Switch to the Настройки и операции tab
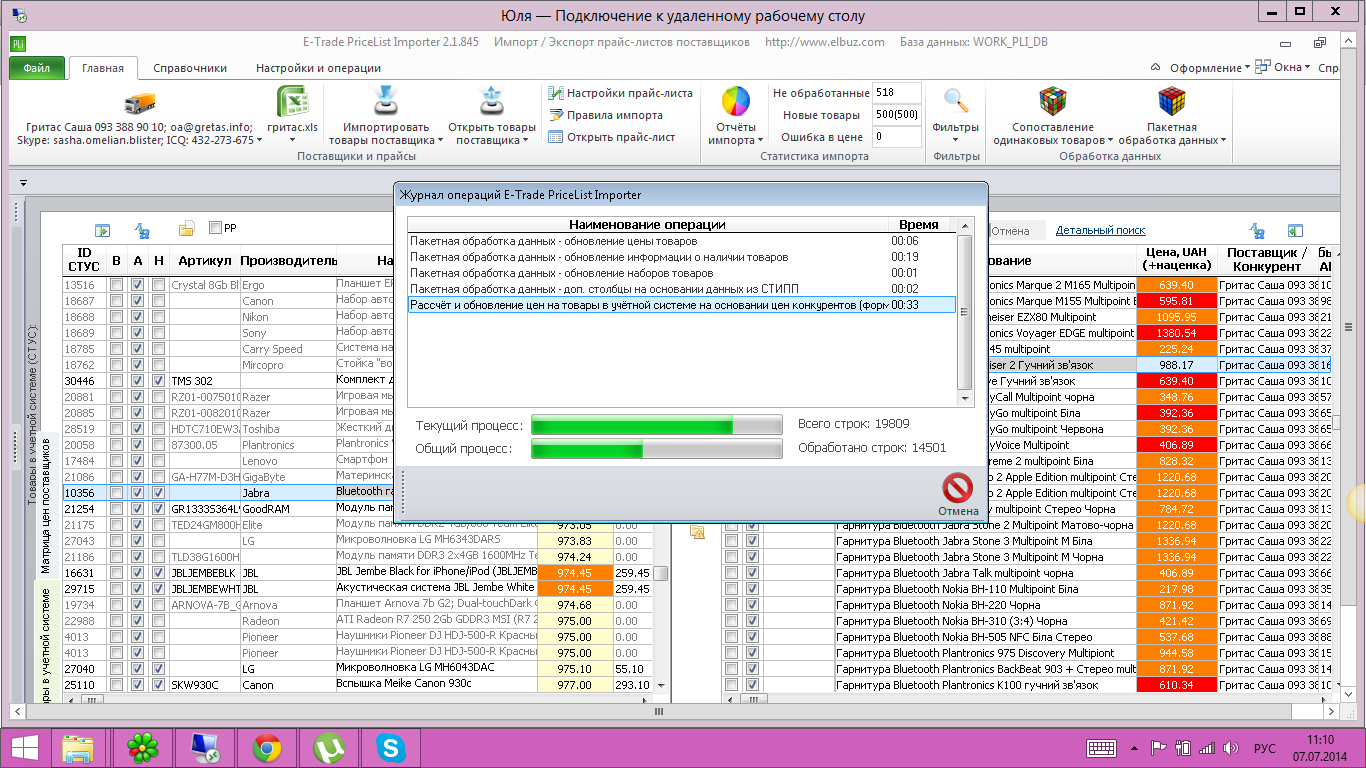1366x768 pixels. click(318, 68)
